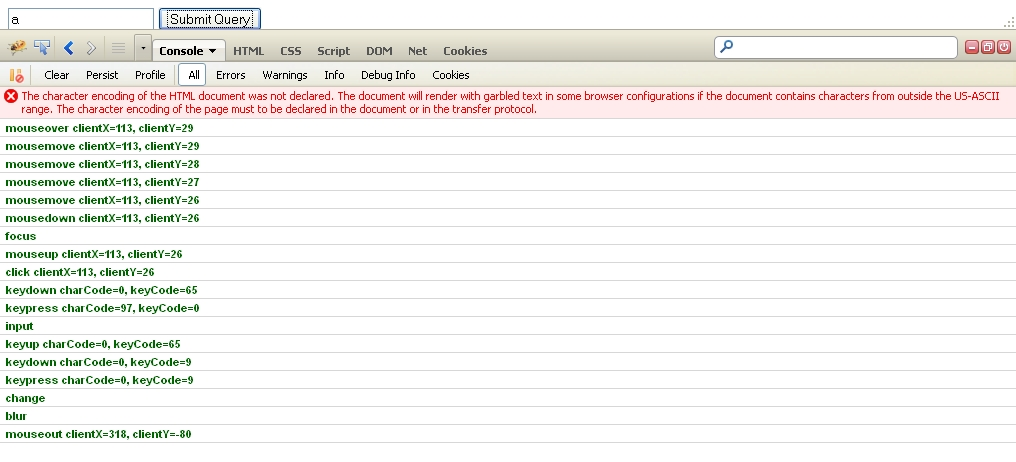This screenshot has width=1016, height=462.
Task: Filter console to Errors only
Action: pyautogui.click(x=231, y=75)
